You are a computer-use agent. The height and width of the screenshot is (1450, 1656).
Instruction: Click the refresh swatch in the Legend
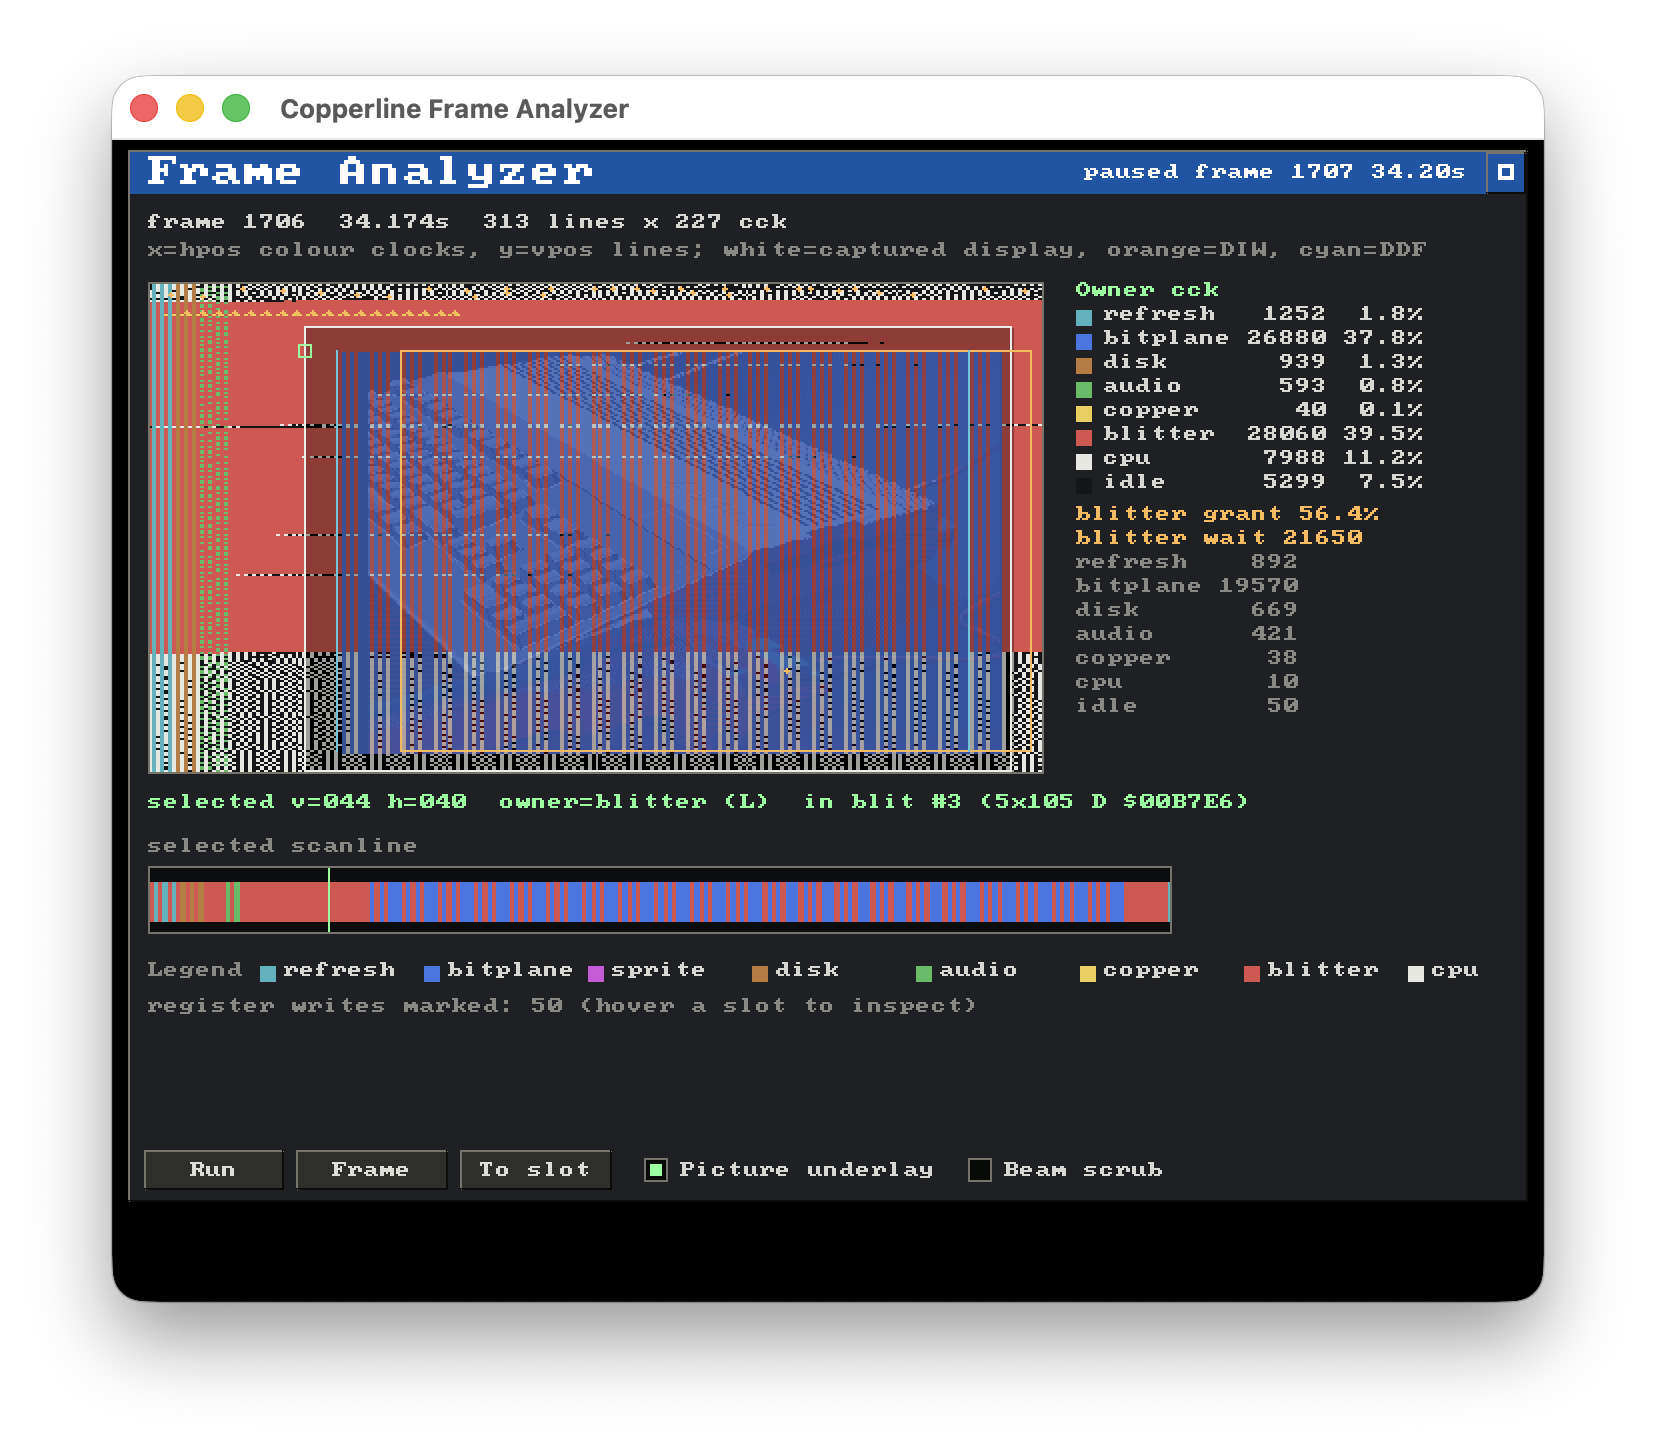click(268, 973)
